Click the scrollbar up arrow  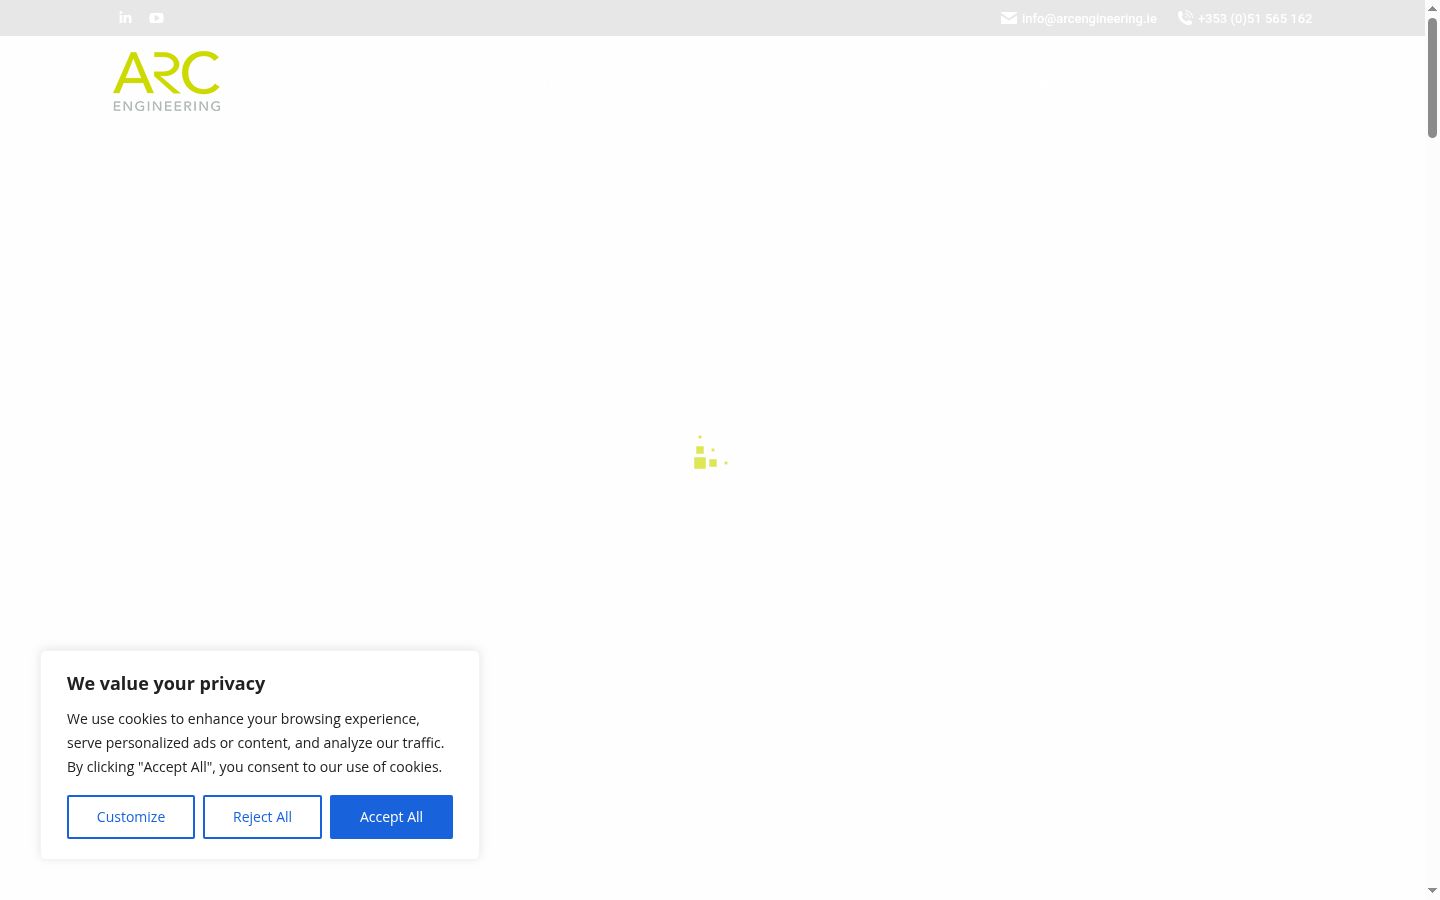1432,7
